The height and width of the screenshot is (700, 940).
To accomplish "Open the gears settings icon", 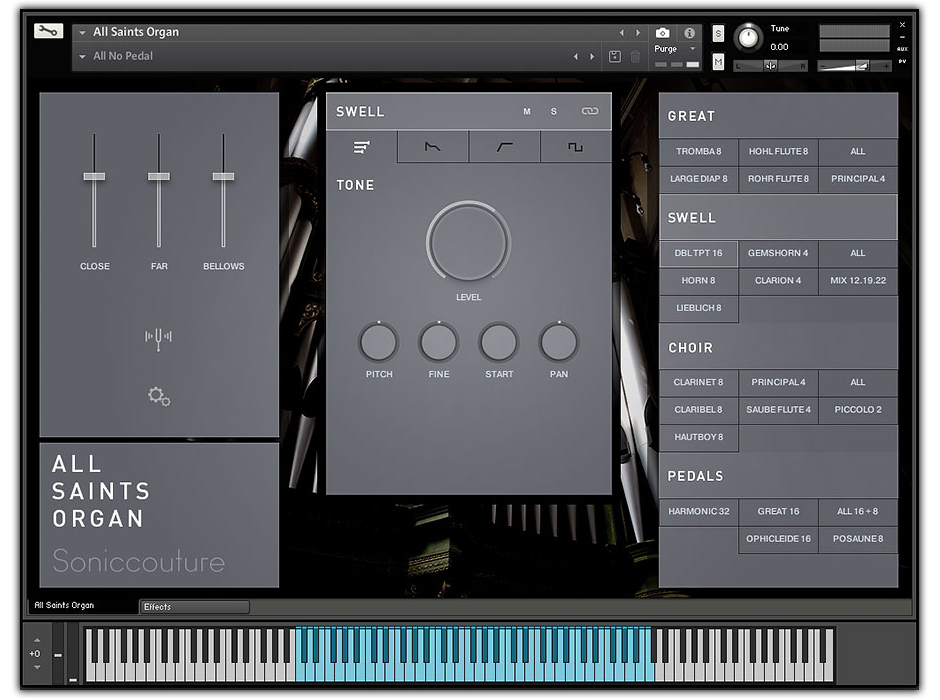I will [159, 396].
